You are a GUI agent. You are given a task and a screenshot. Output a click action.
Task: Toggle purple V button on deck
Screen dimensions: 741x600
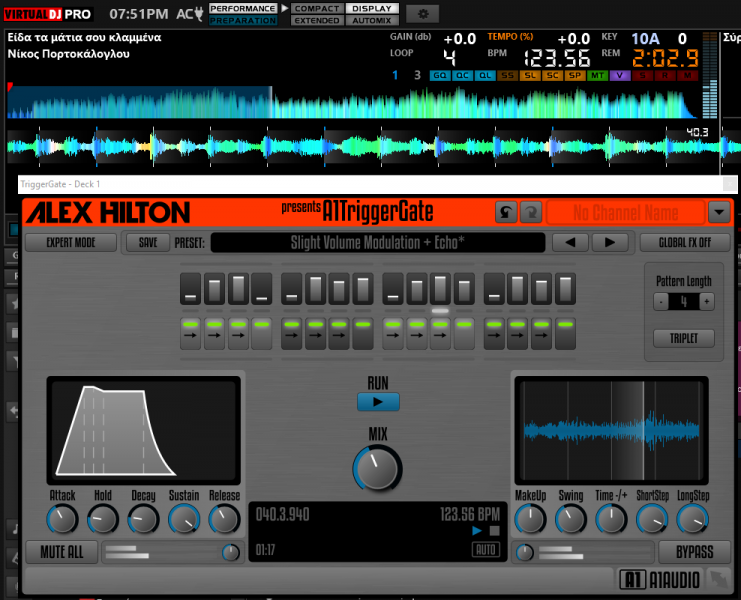[620, 75]
